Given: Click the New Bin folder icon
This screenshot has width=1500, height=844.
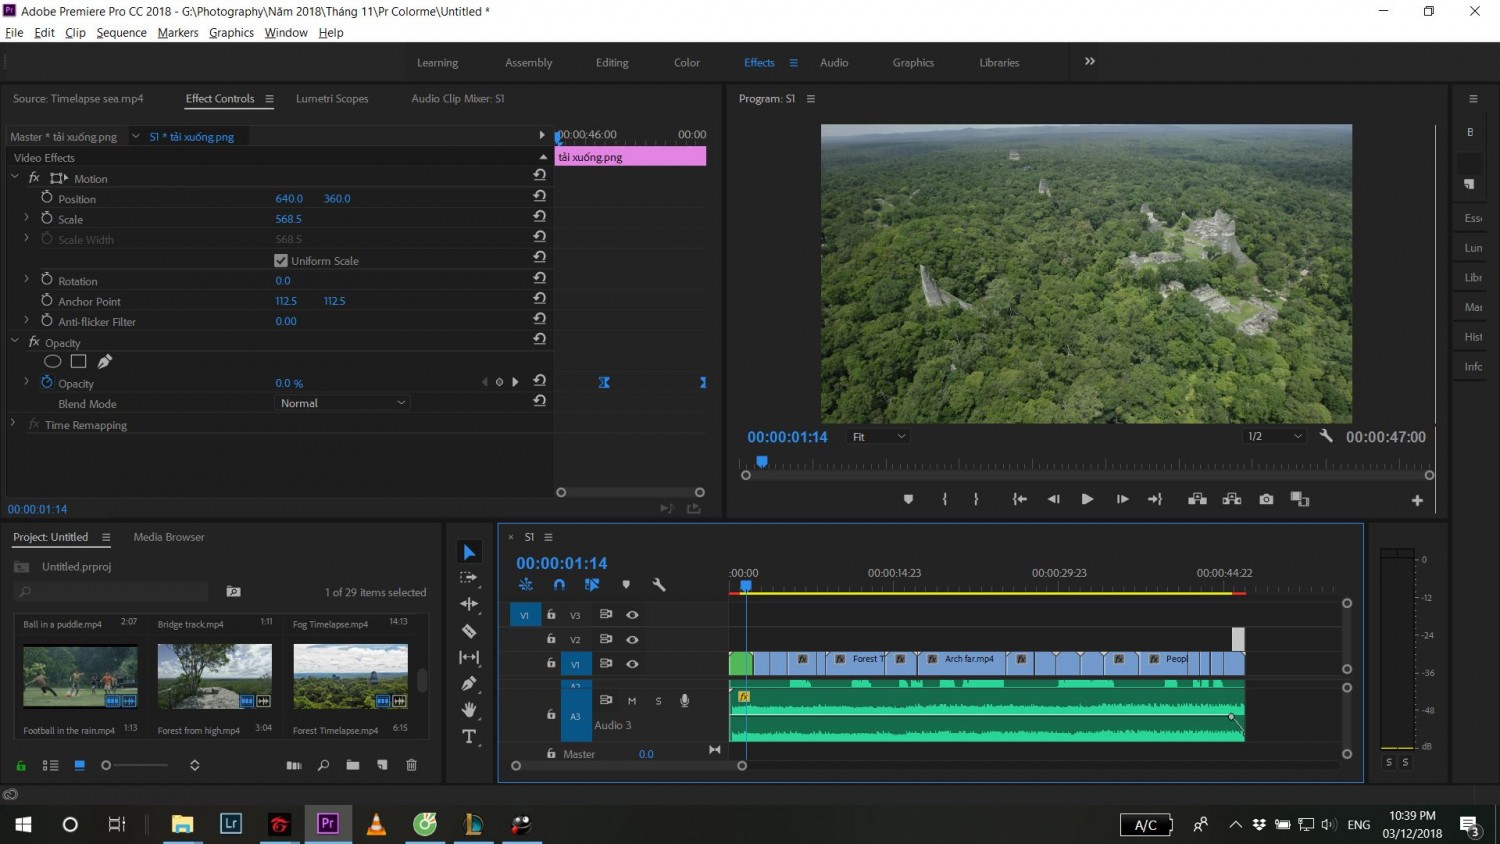Looking at the screenshot, I should pos(353,765).
